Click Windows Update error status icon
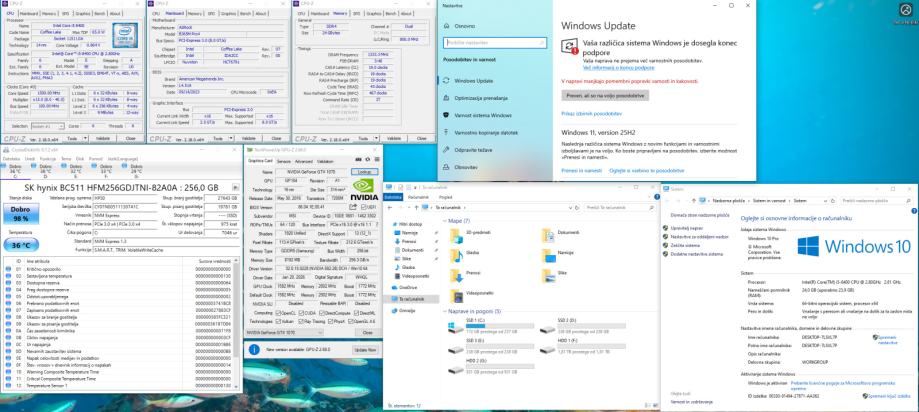919x412 pixels. pos(569,46)
